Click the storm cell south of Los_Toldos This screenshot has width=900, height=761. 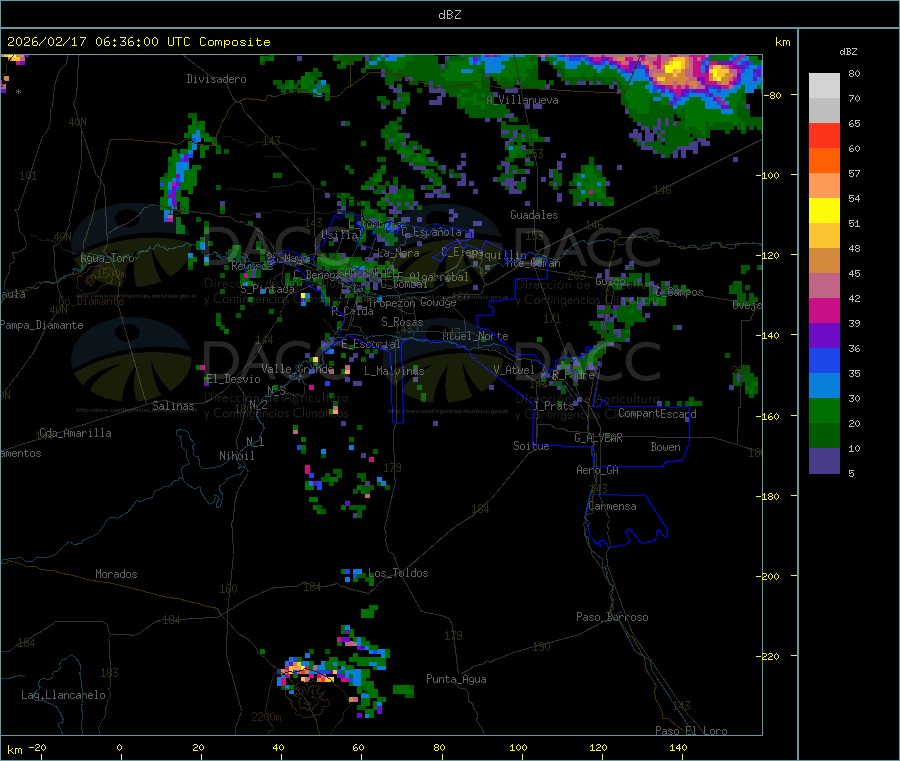pos(333,671)
